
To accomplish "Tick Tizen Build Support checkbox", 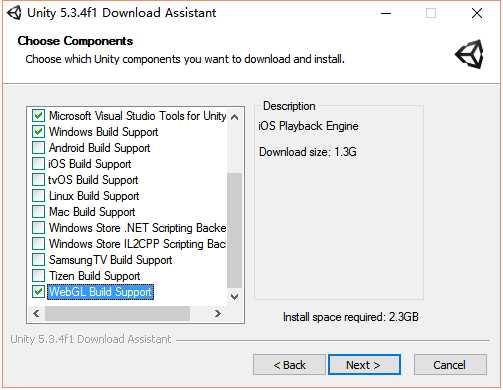I will tap(38, 276).
